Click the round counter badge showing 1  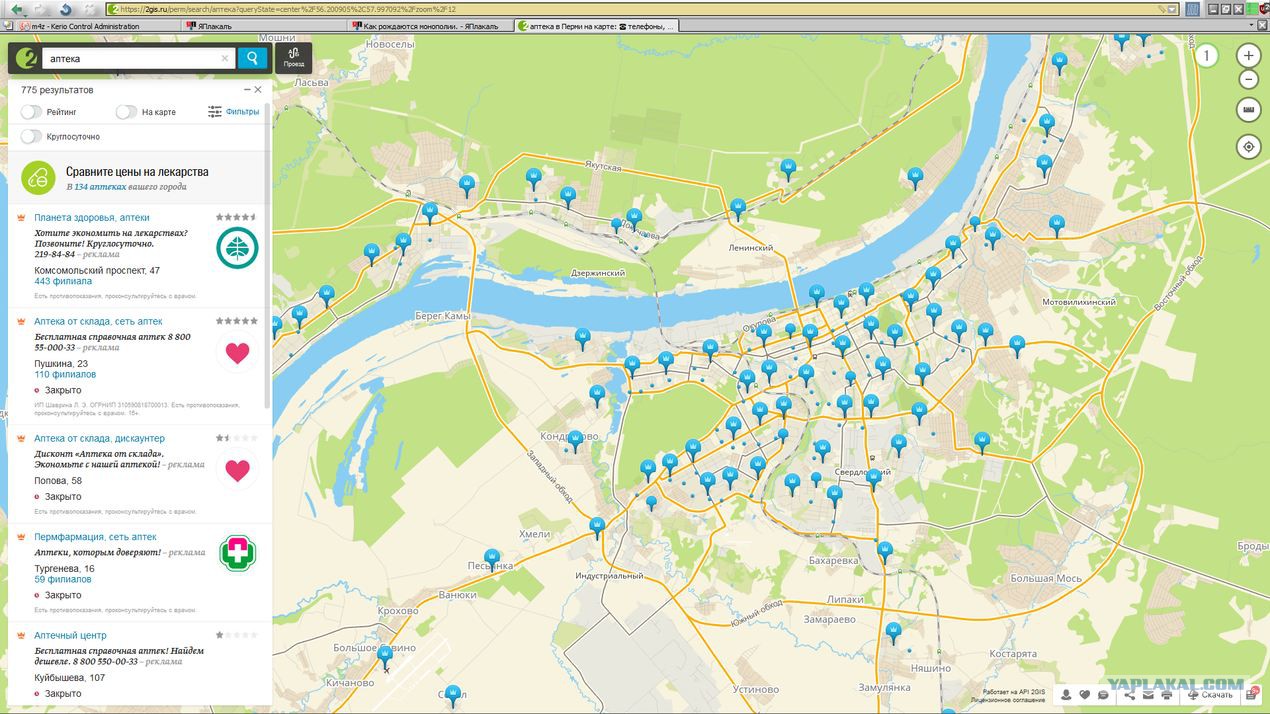click(1207, 56)
